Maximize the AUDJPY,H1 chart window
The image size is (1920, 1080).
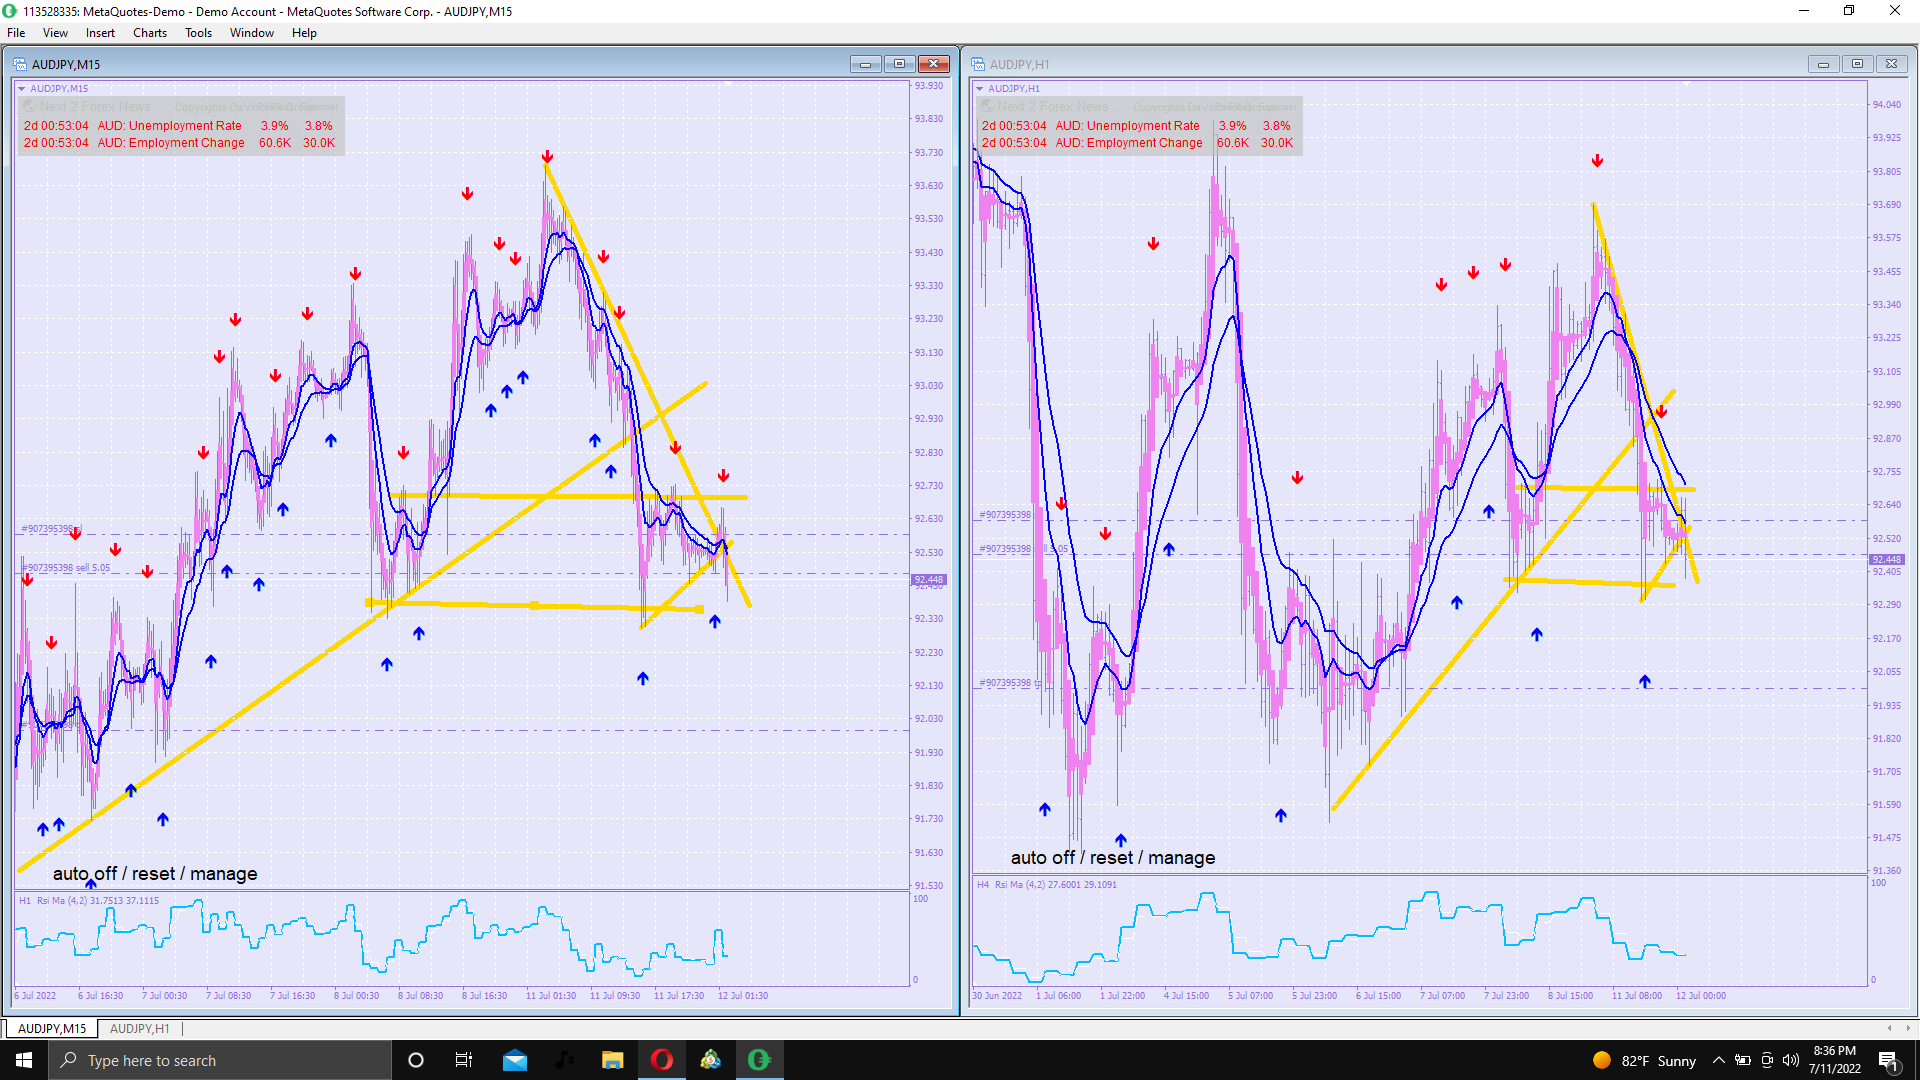[x=1857, y=64]
